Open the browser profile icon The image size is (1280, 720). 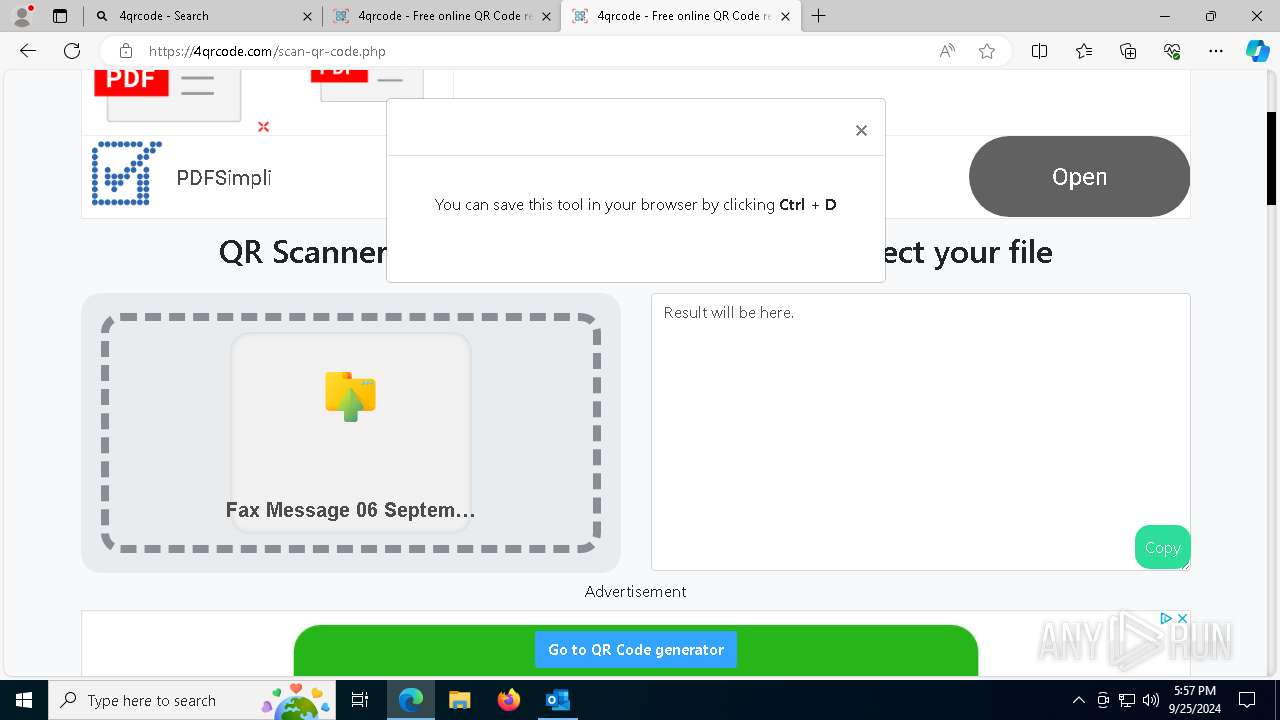(x=22, y=16)
